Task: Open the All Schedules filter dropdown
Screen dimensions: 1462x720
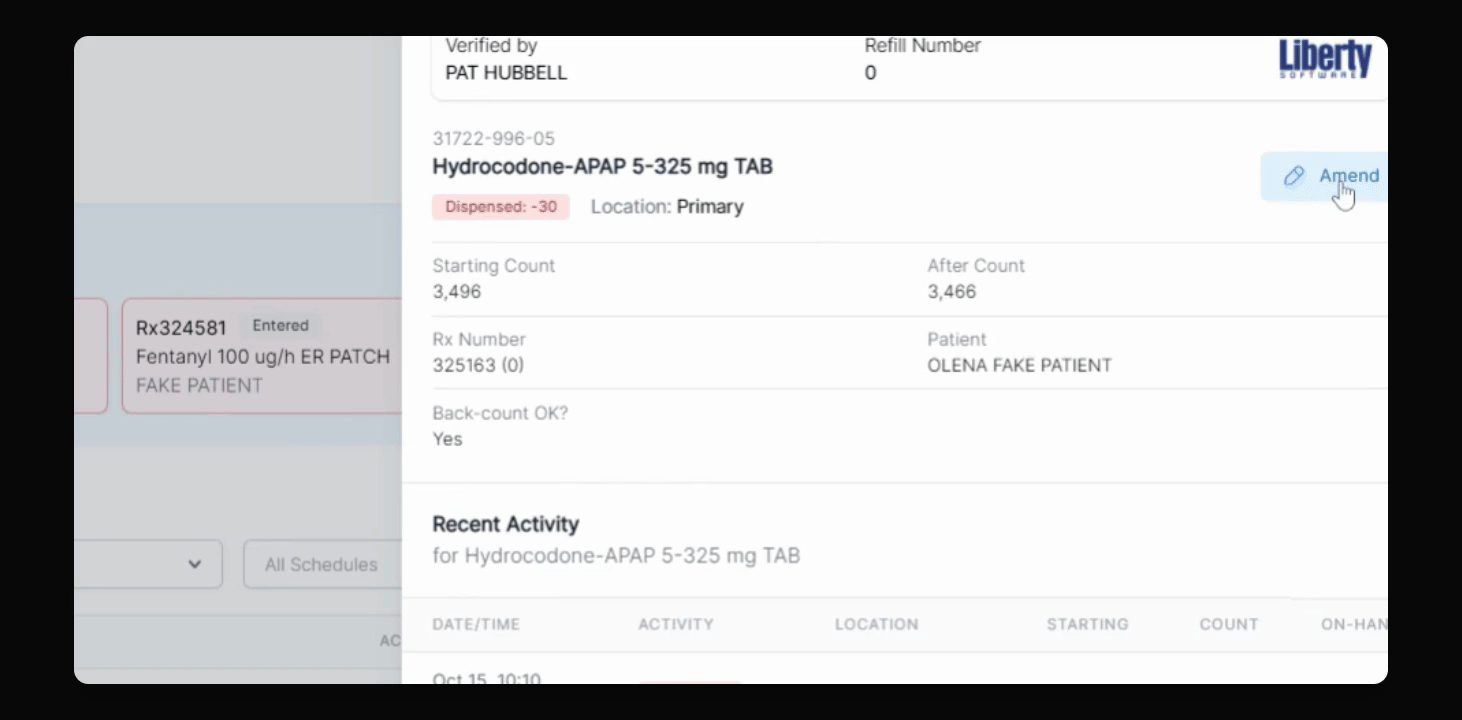Action: click(x=321, y=565)
